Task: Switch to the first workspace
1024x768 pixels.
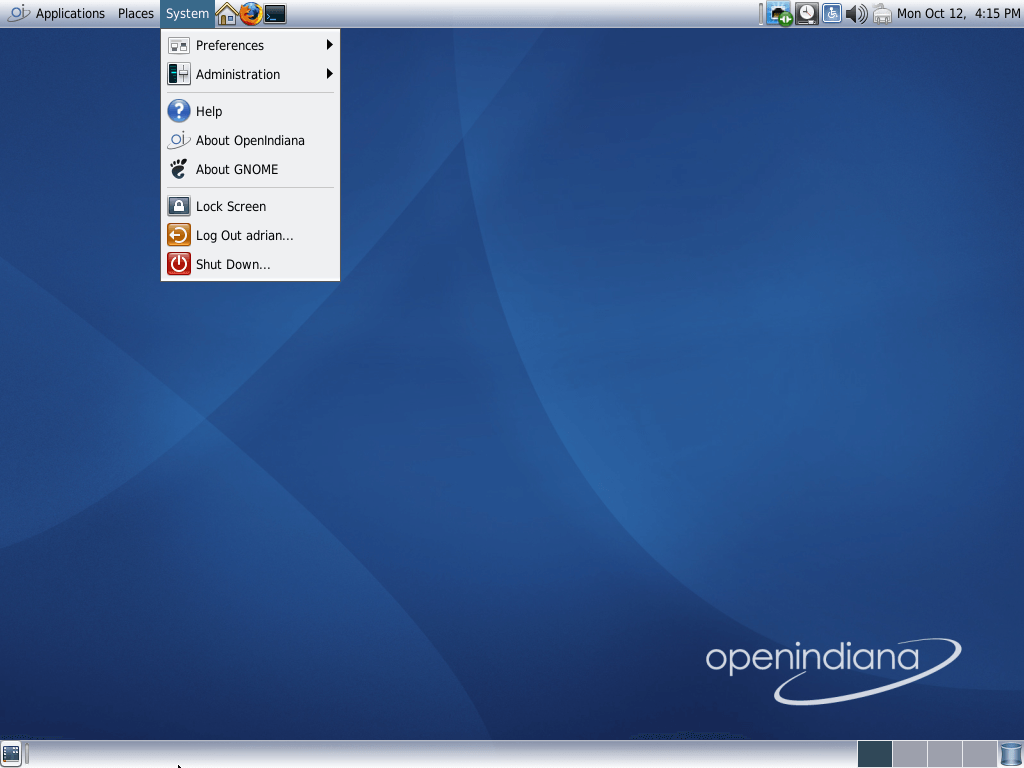Action: pos(874,754)
